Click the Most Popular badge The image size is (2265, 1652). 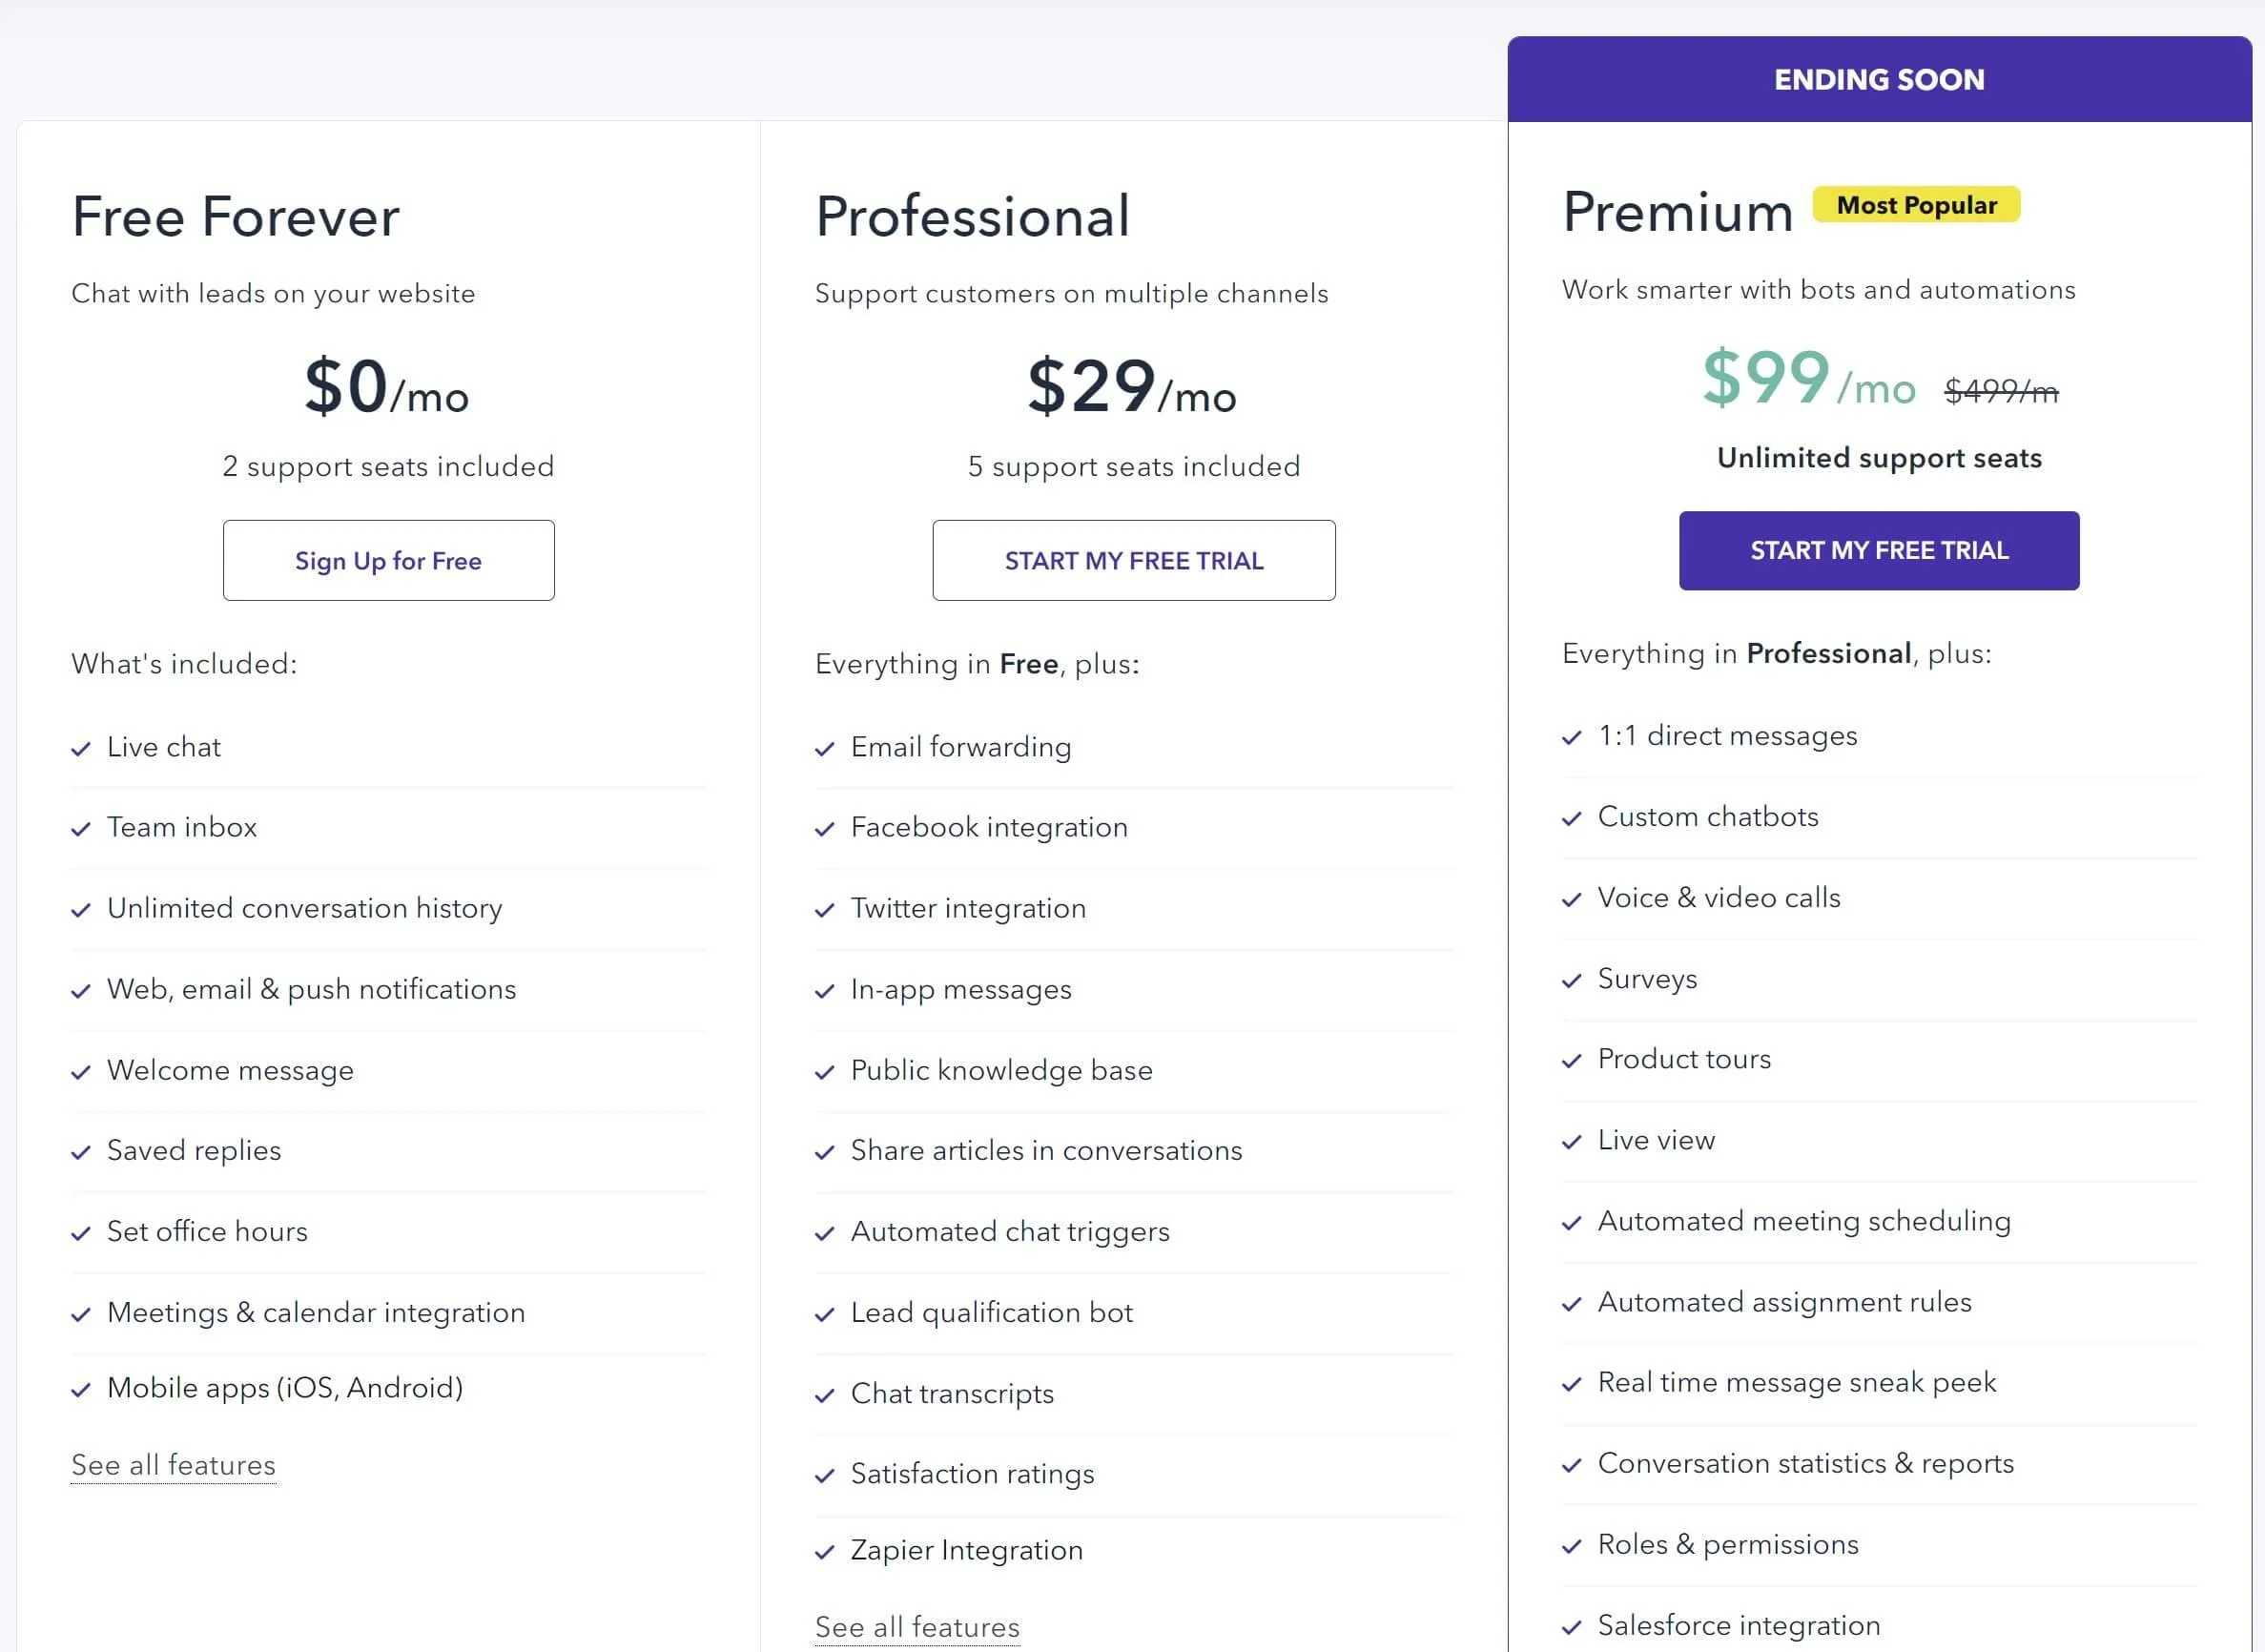1916,205
